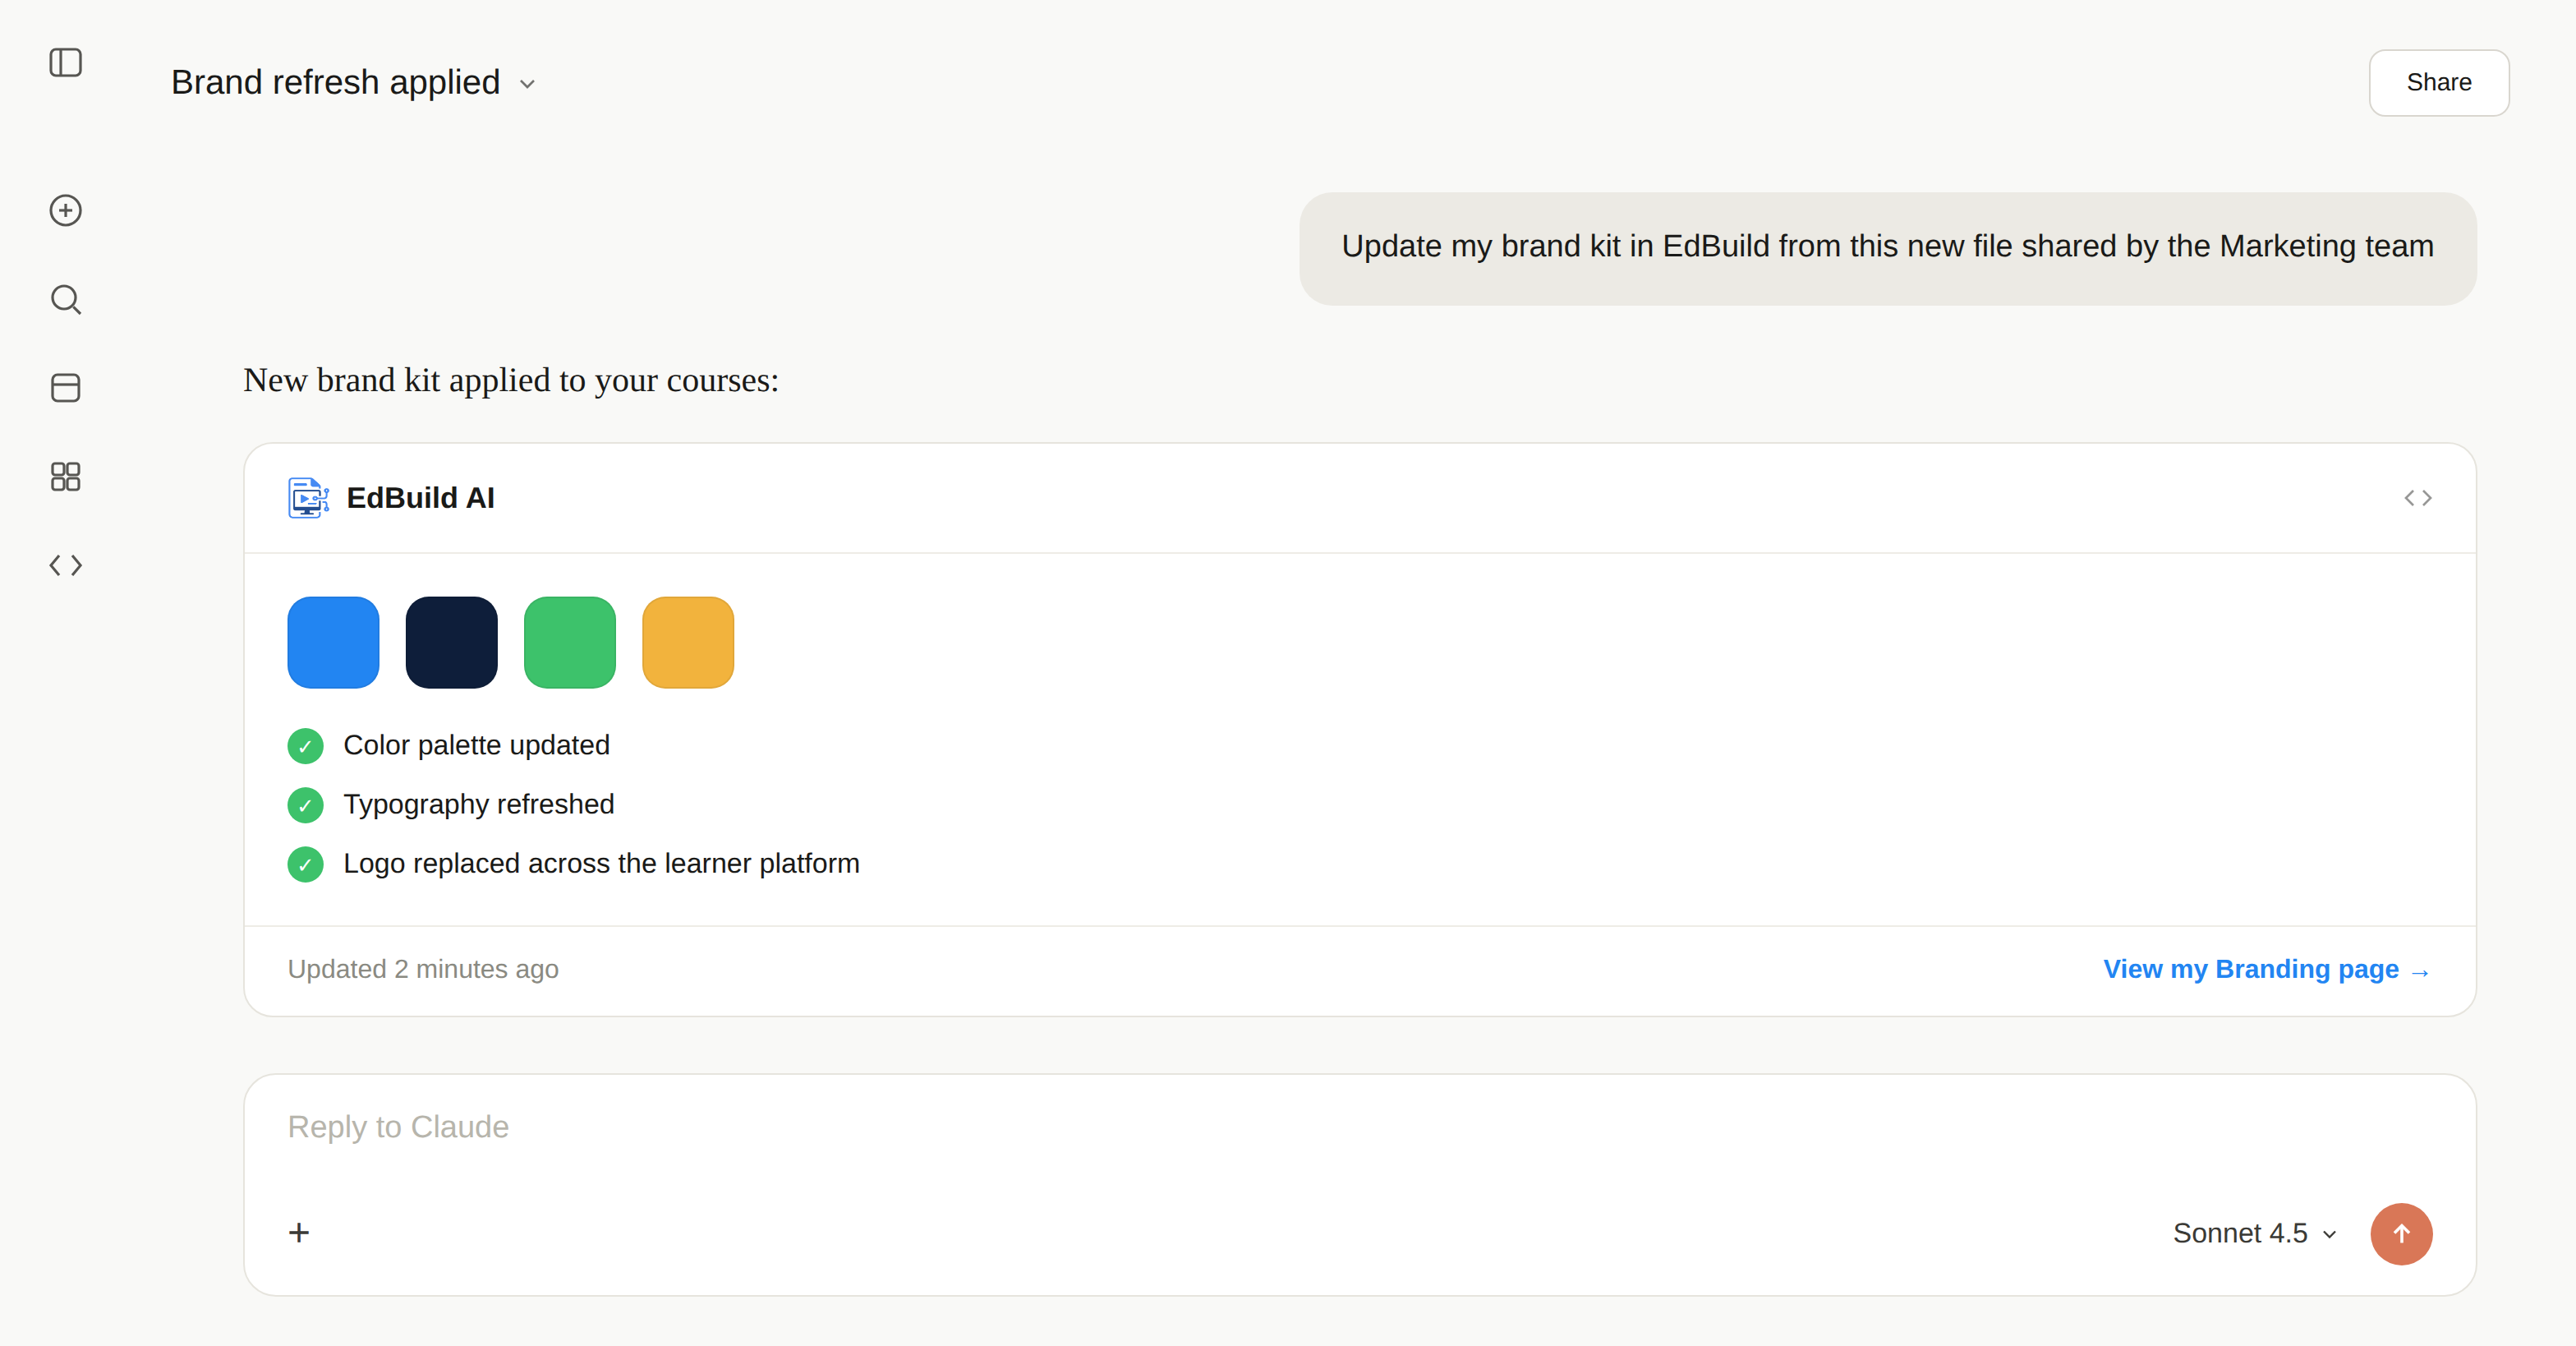Open the Sonnet 4.5 model selector
Image resolution: width=2576 pixels, height=1346 pixels.
[x=2254, y=1233]
